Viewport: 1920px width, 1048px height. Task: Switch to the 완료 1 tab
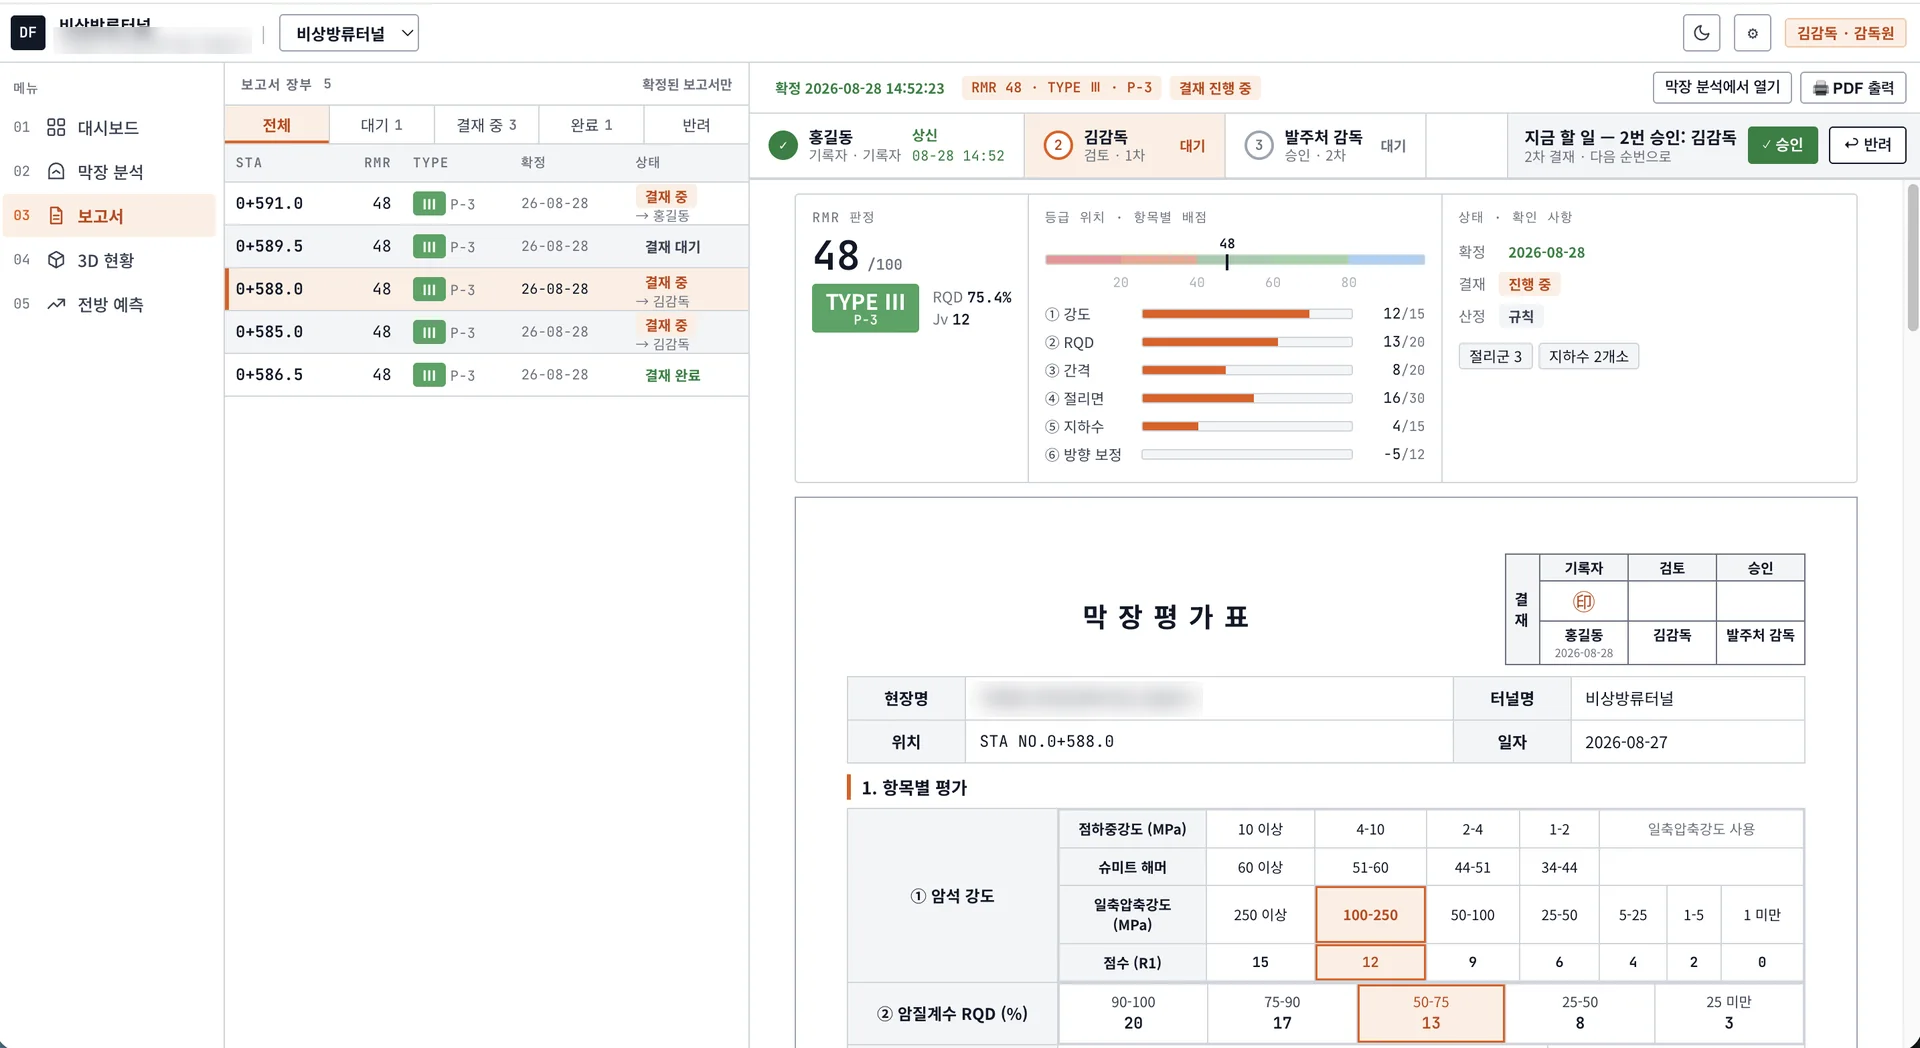pyautogui.click(x=591, y=125)
